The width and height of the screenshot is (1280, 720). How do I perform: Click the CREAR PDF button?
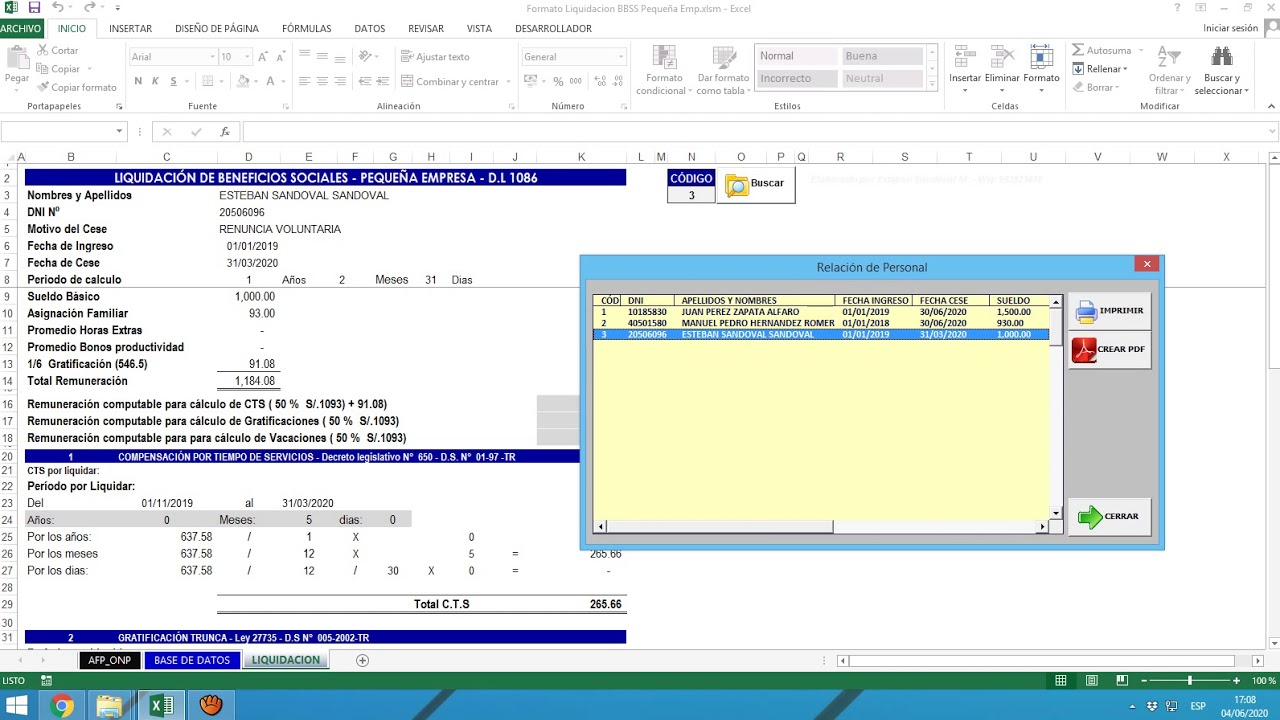click(1110, 350)
